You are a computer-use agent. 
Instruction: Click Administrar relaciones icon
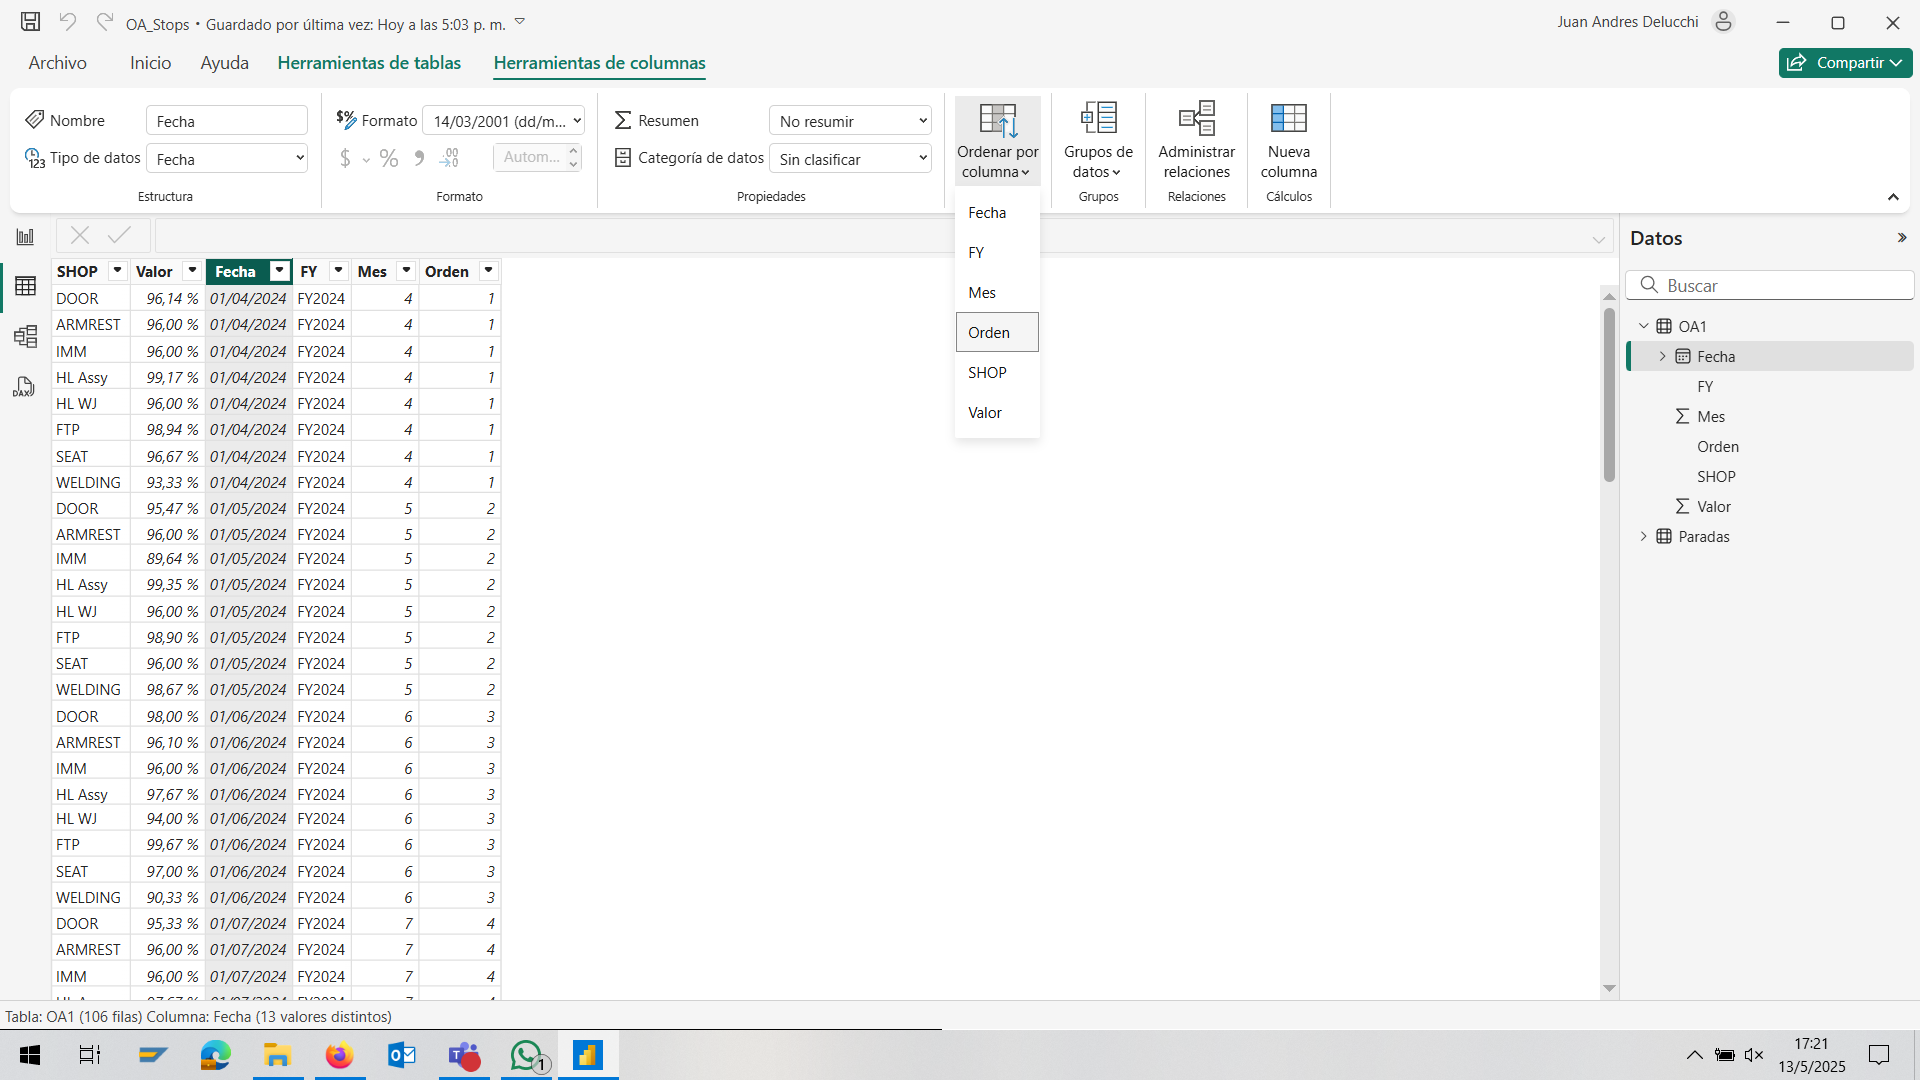click(x=1197, y=118)
